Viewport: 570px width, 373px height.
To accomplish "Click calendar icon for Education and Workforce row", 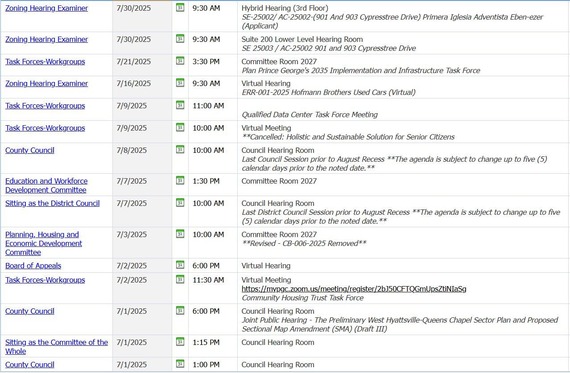I will click(x=180, y=180).
